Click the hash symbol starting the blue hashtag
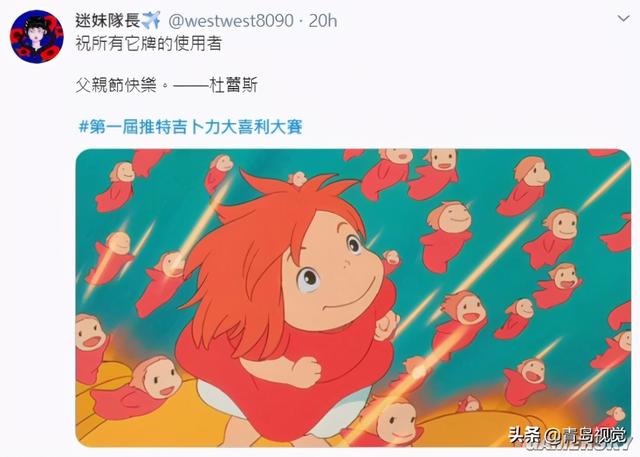Screen dimensions: 640x457 click(83, 127)
